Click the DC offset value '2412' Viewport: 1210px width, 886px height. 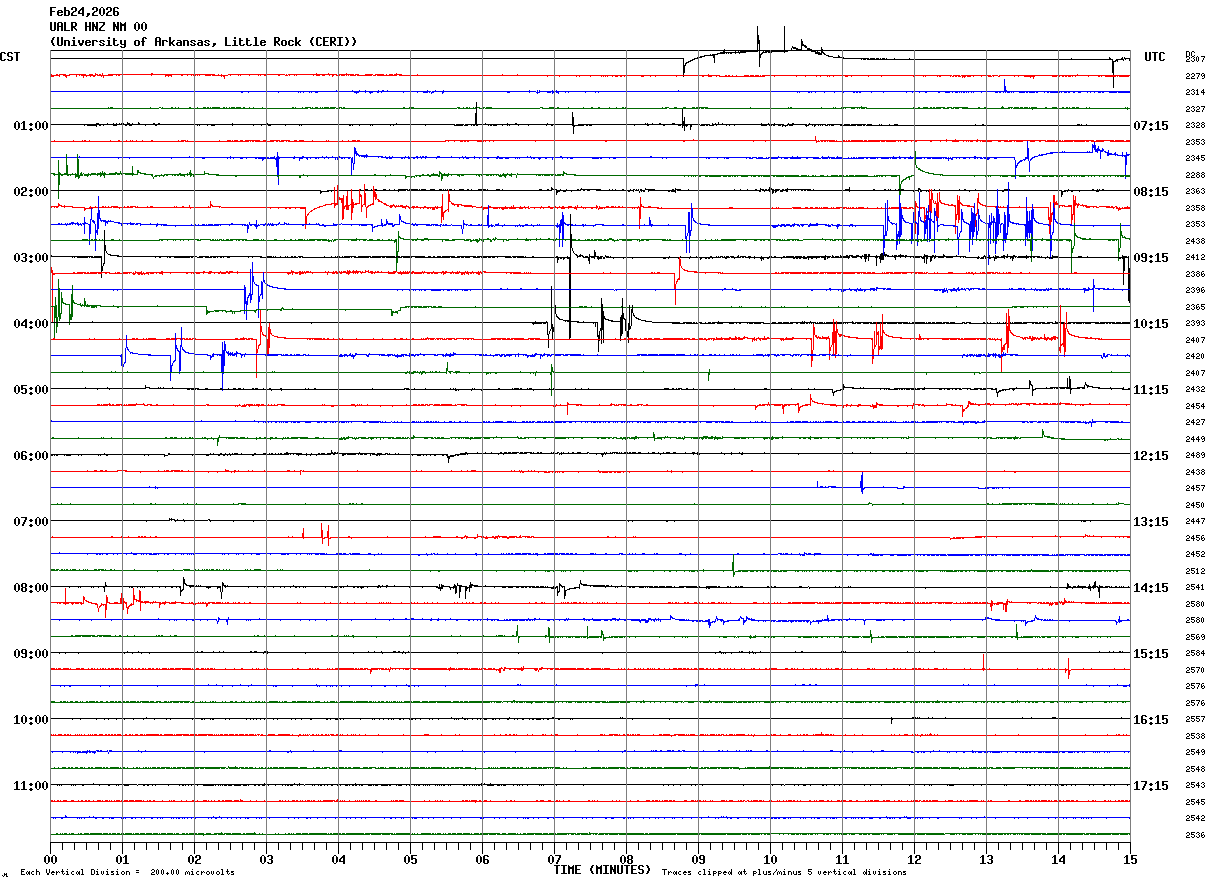1195,257
